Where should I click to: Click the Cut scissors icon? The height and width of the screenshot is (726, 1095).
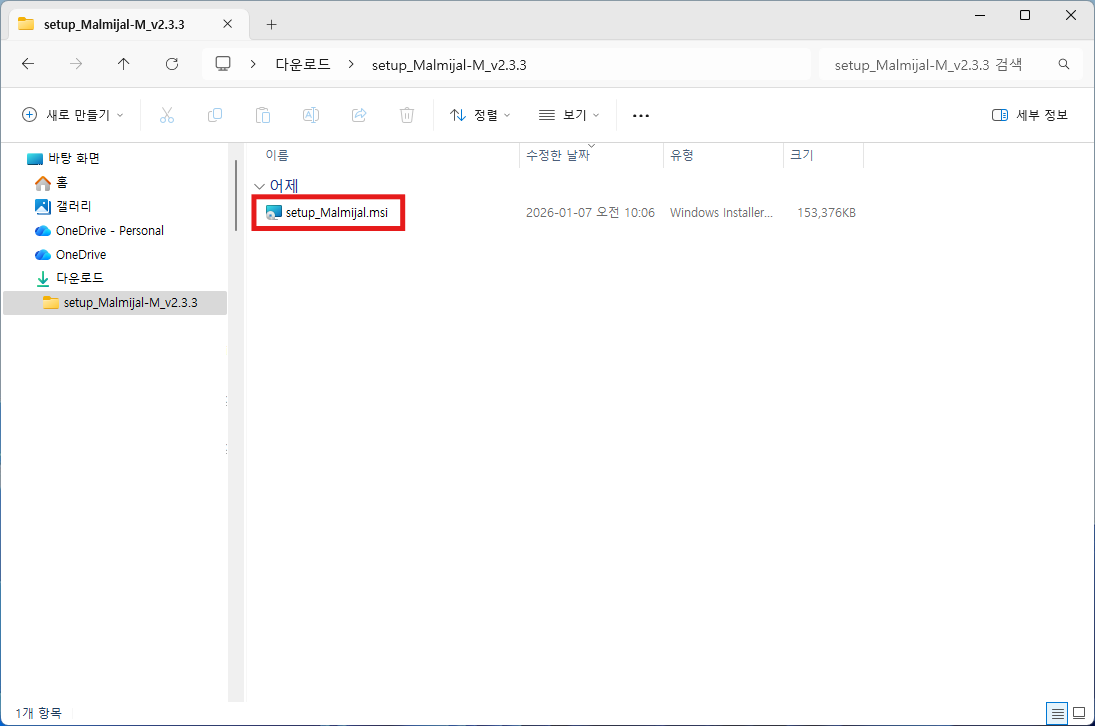pyautogui.click(x=167, y=115)
